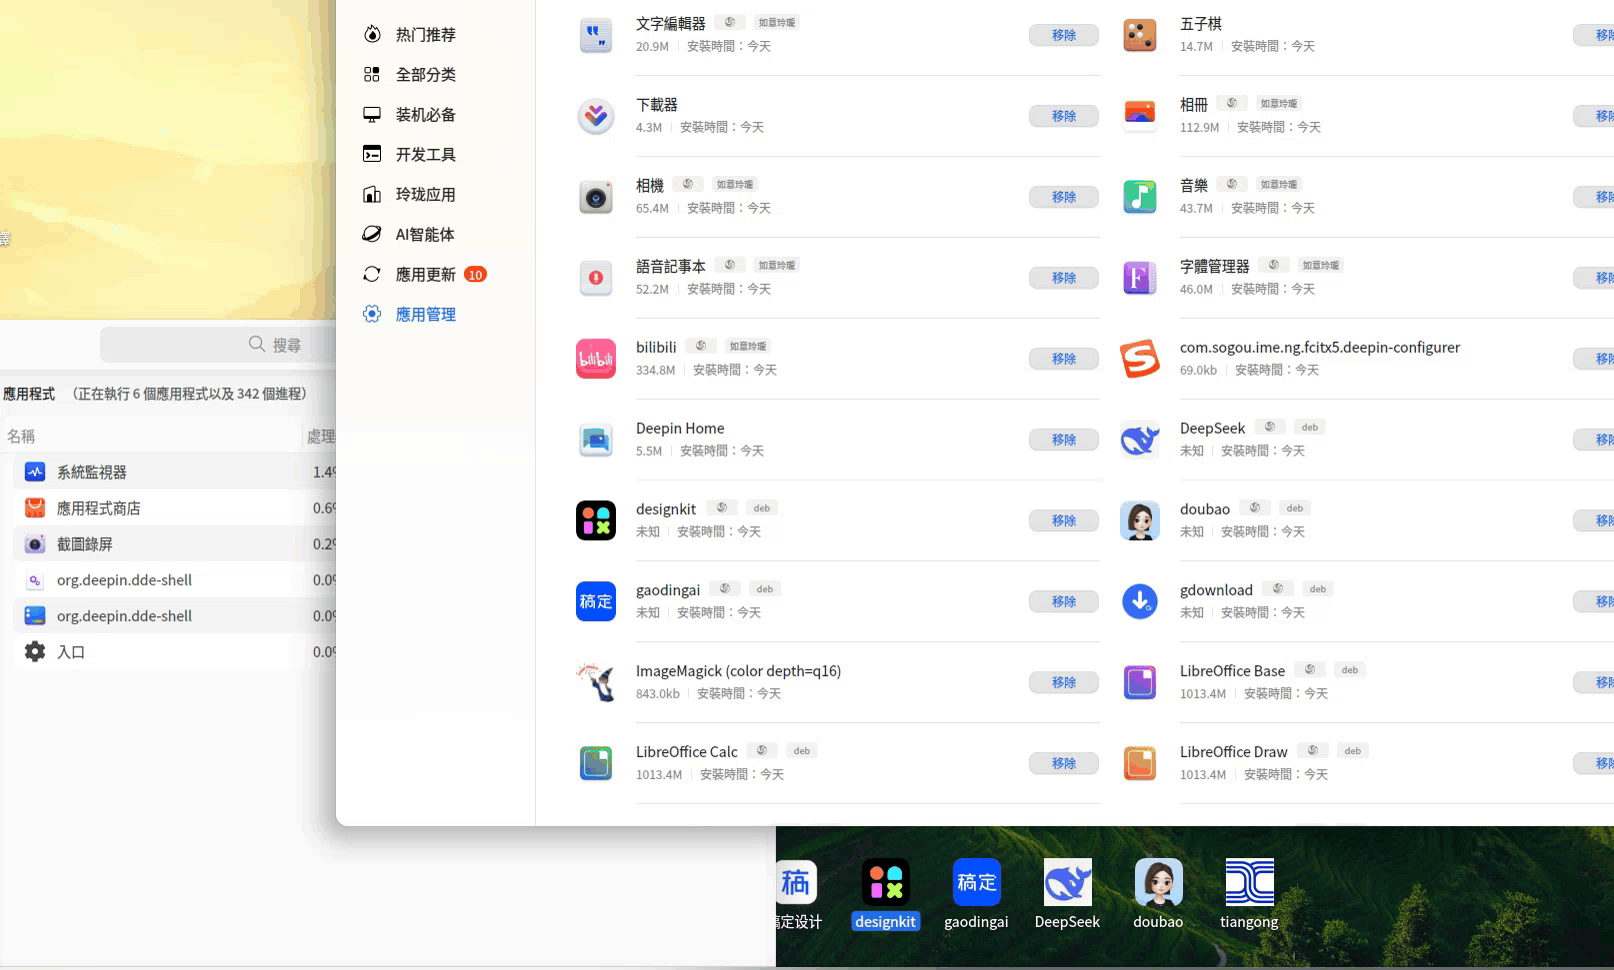
Task: Click 移除 for Deepin Home
Action: (x=1064, y=440)
